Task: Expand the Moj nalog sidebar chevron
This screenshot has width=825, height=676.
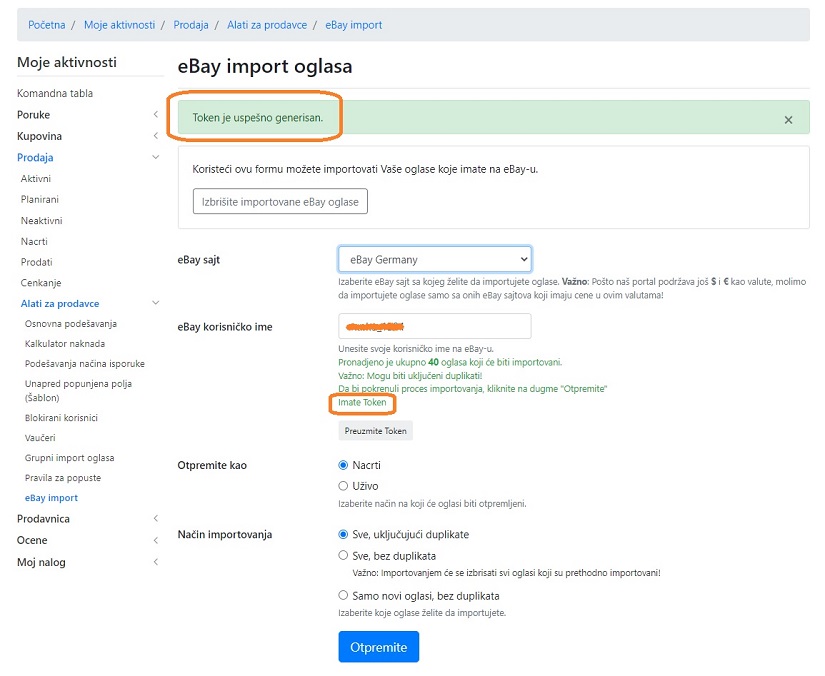Action: [x=156, y=562]
